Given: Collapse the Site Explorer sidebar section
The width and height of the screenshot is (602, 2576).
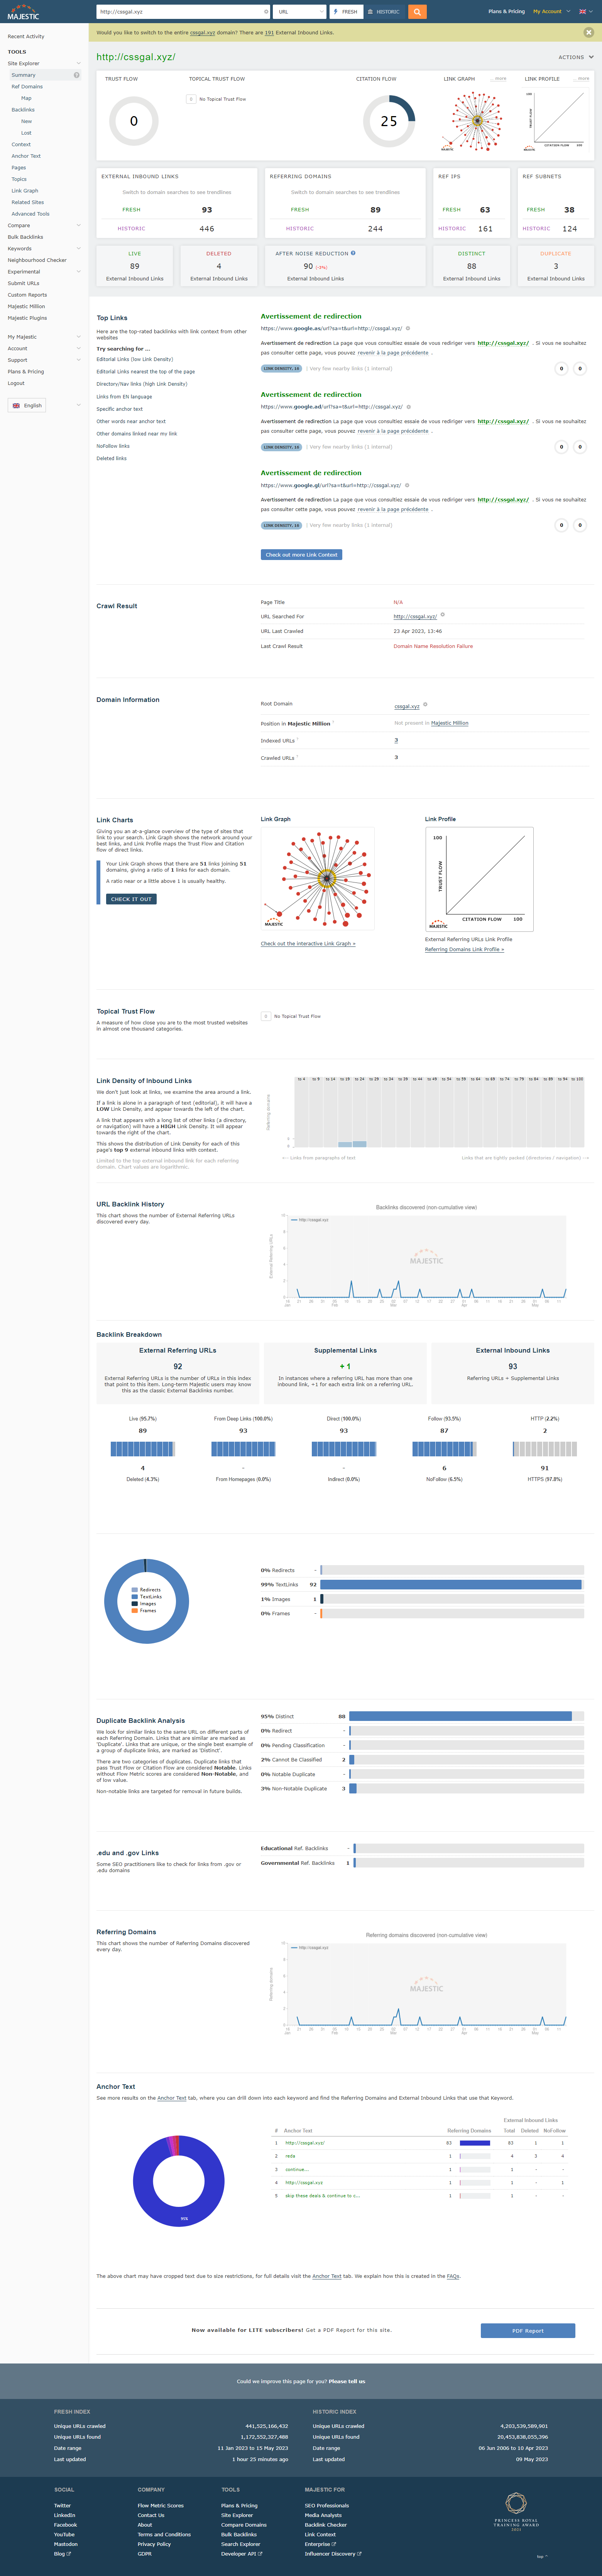Looking at the screenshot, I should point(78,63).
